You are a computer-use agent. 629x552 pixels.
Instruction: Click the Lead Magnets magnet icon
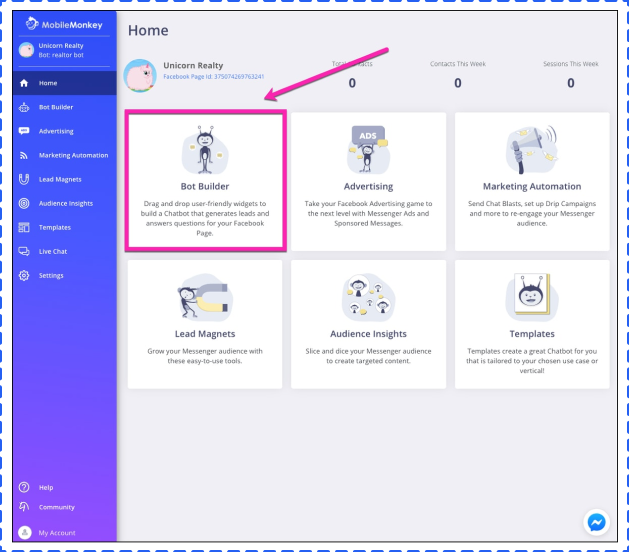pos(24,179)
